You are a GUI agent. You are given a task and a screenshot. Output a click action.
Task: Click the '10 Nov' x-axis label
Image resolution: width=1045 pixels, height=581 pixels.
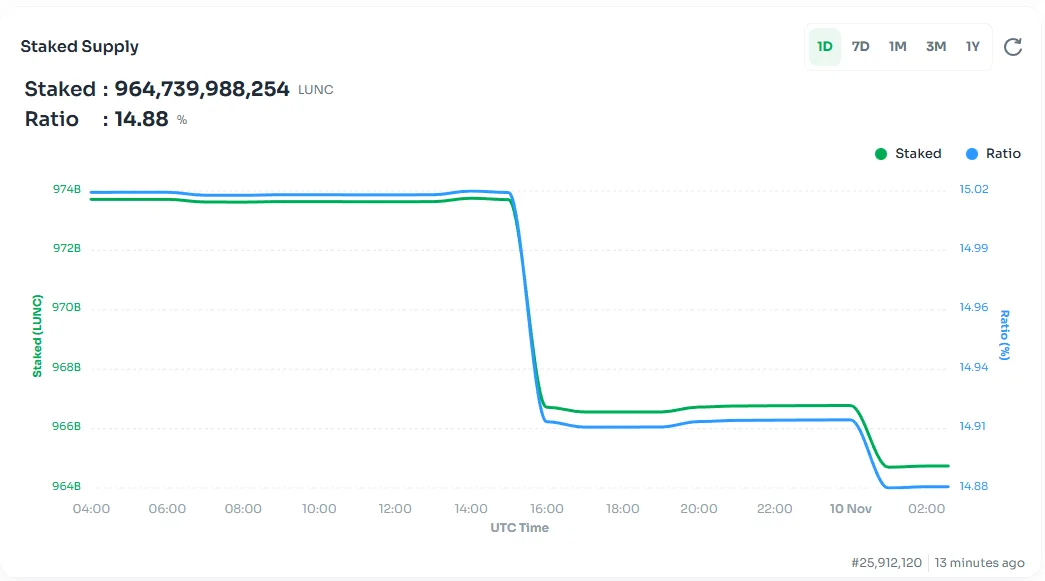pyautogui.click(x=850, y=508)
